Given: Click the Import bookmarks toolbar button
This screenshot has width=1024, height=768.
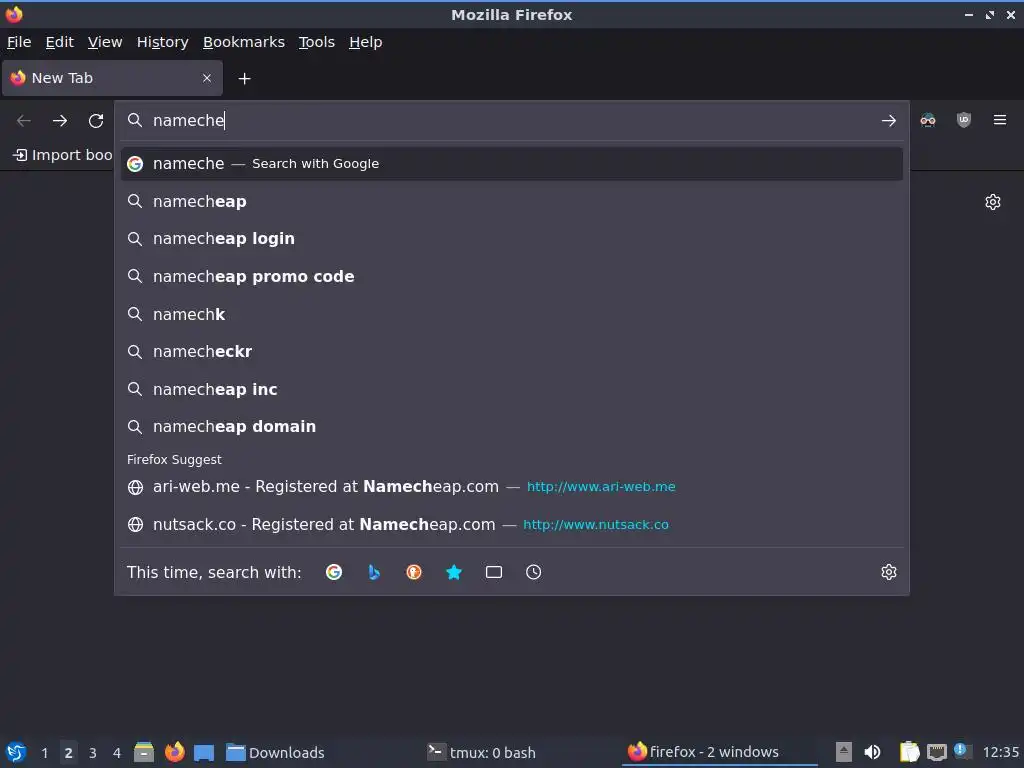Looking at the screenshot, I should (x=63, y=155).
